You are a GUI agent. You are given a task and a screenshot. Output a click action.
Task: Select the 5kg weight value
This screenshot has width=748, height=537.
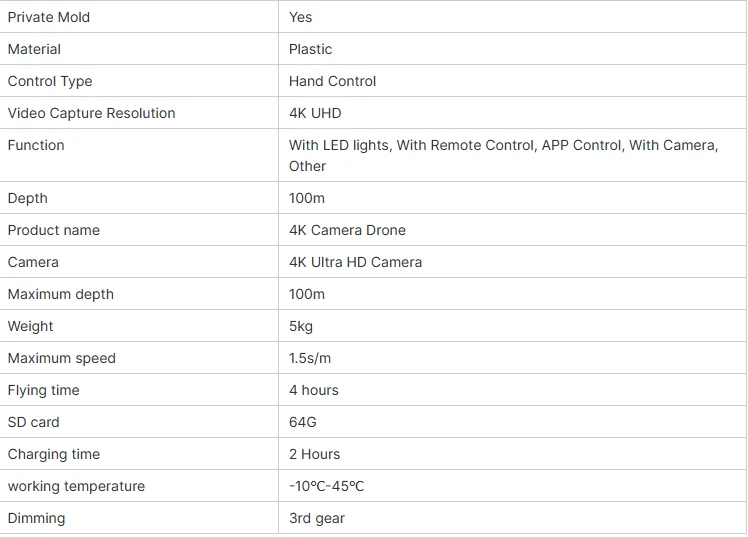click(301, 326)
